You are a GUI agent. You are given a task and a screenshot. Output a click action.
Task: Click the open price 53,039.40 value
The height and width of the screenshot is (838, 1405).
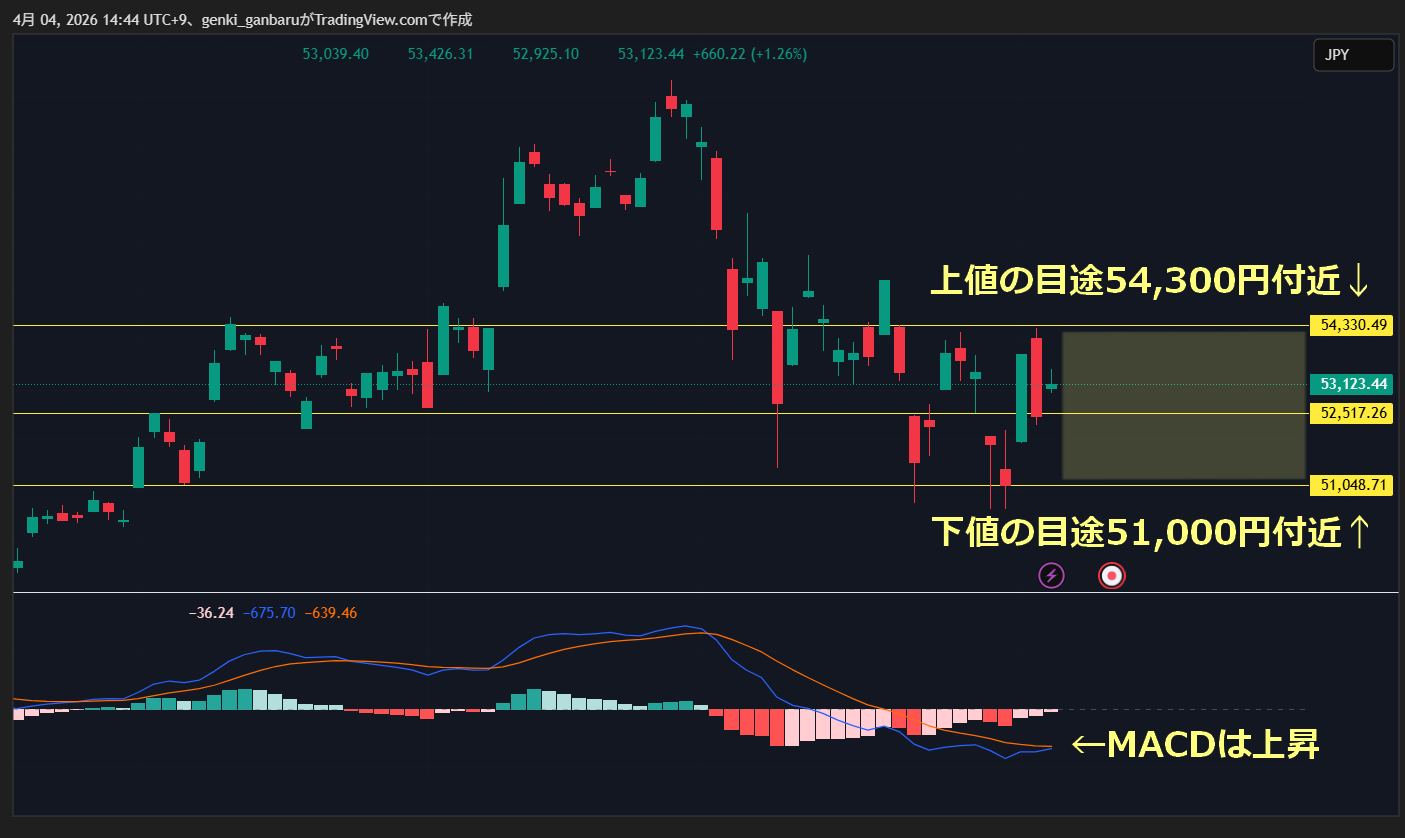[x=335, y=54]
